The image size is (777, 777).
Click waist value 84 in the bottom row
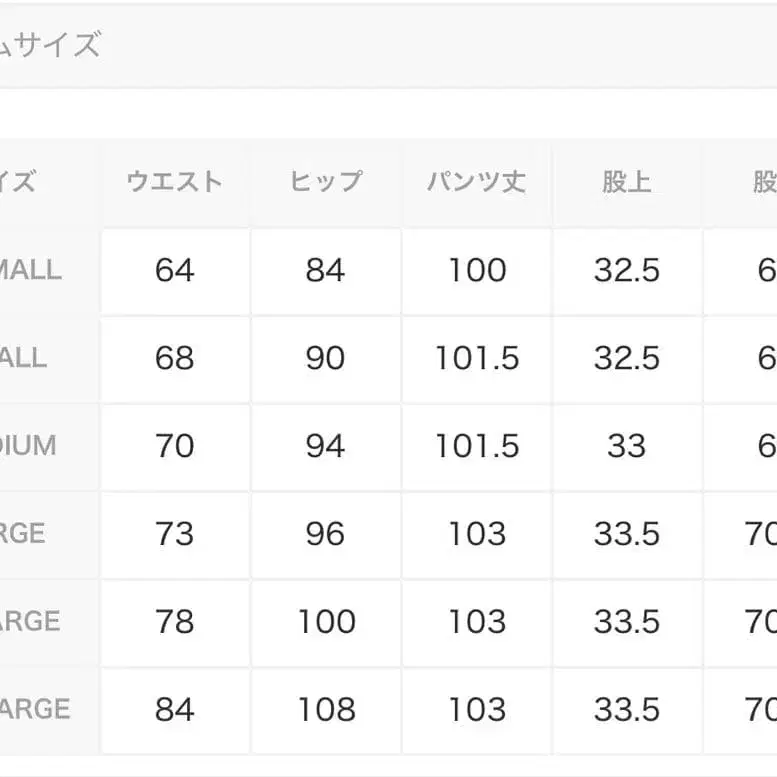click(x=175, y=710)
